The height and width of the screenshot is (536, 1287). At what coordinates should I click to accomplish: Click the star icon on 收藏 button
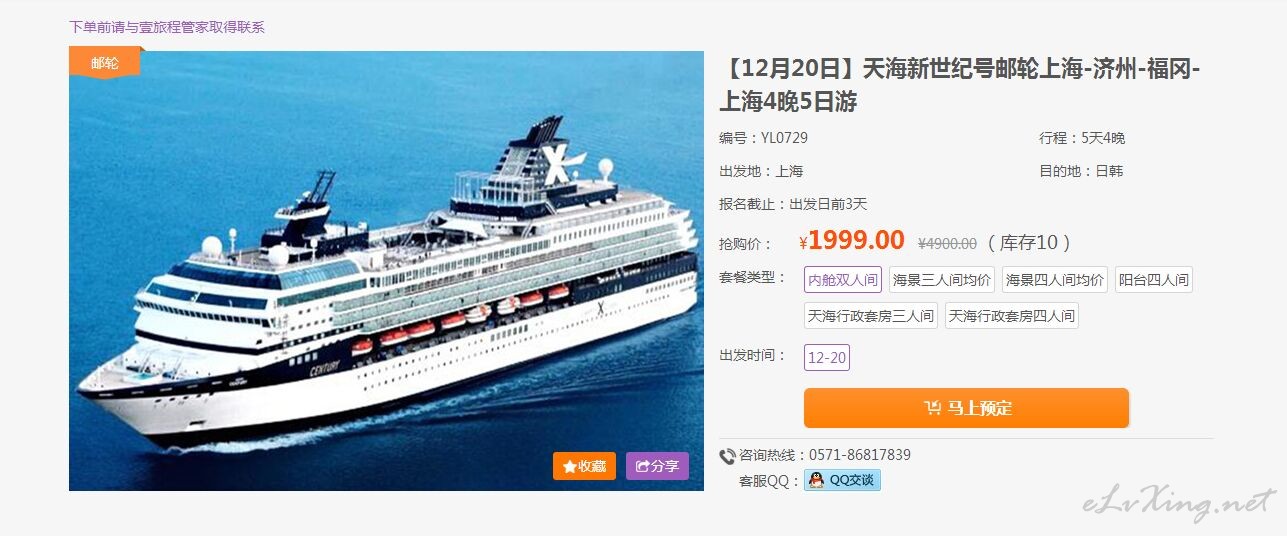(570, 466)
